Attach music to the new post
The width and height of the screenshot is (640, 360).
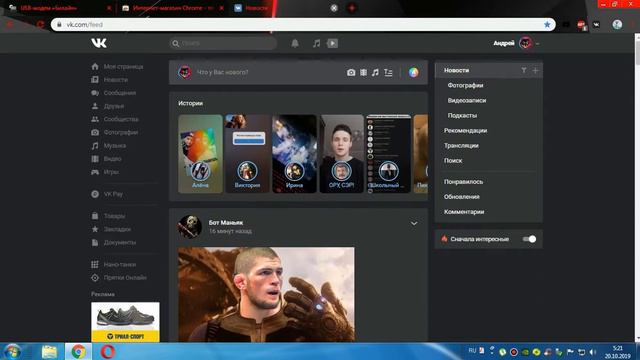(x=375, y=72)
